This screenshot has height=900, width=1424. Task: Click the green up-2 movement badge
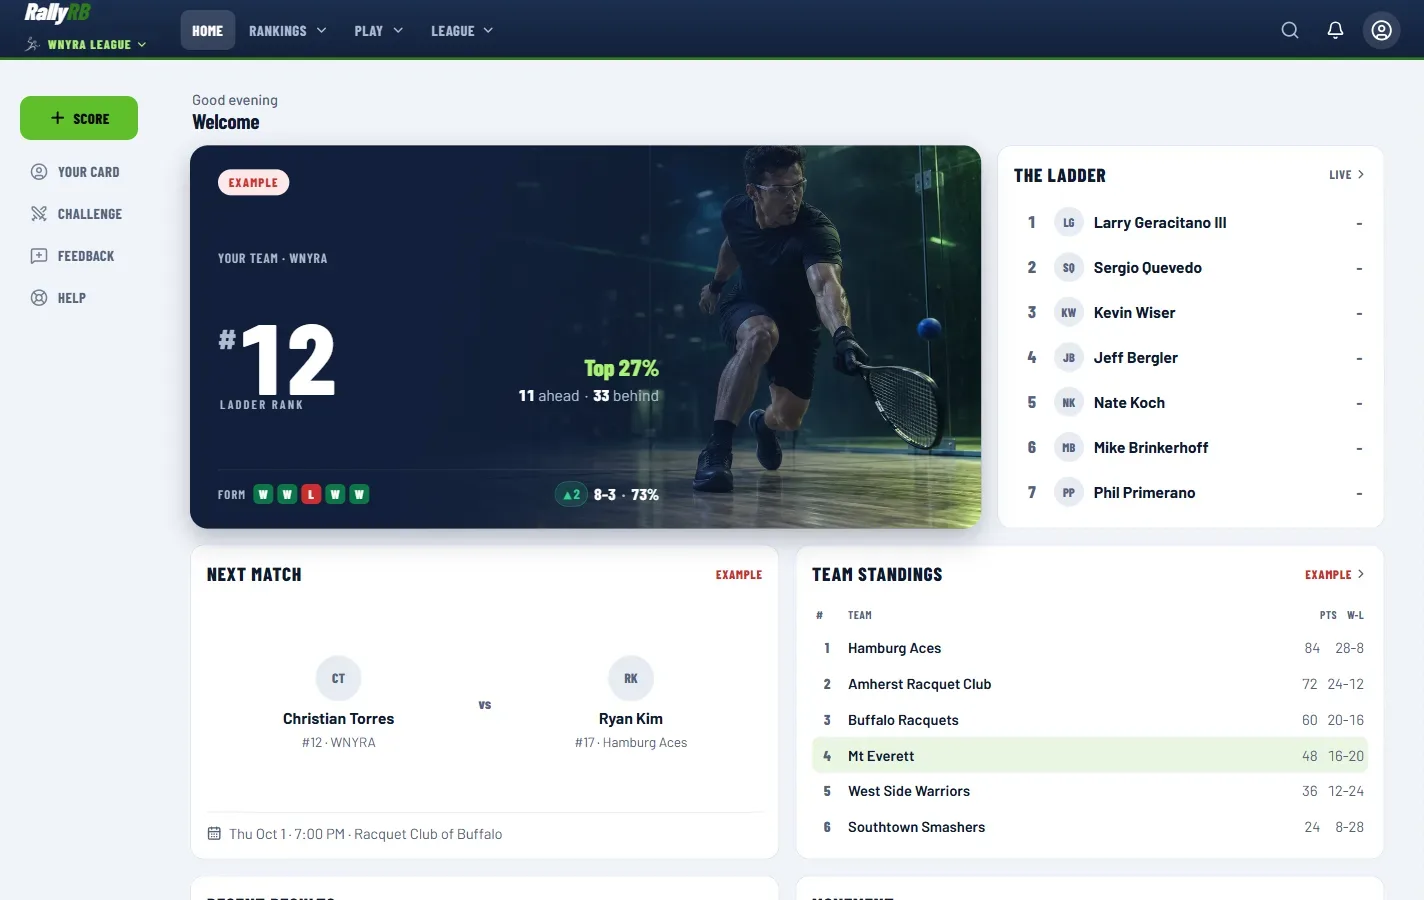click(571, 495)
